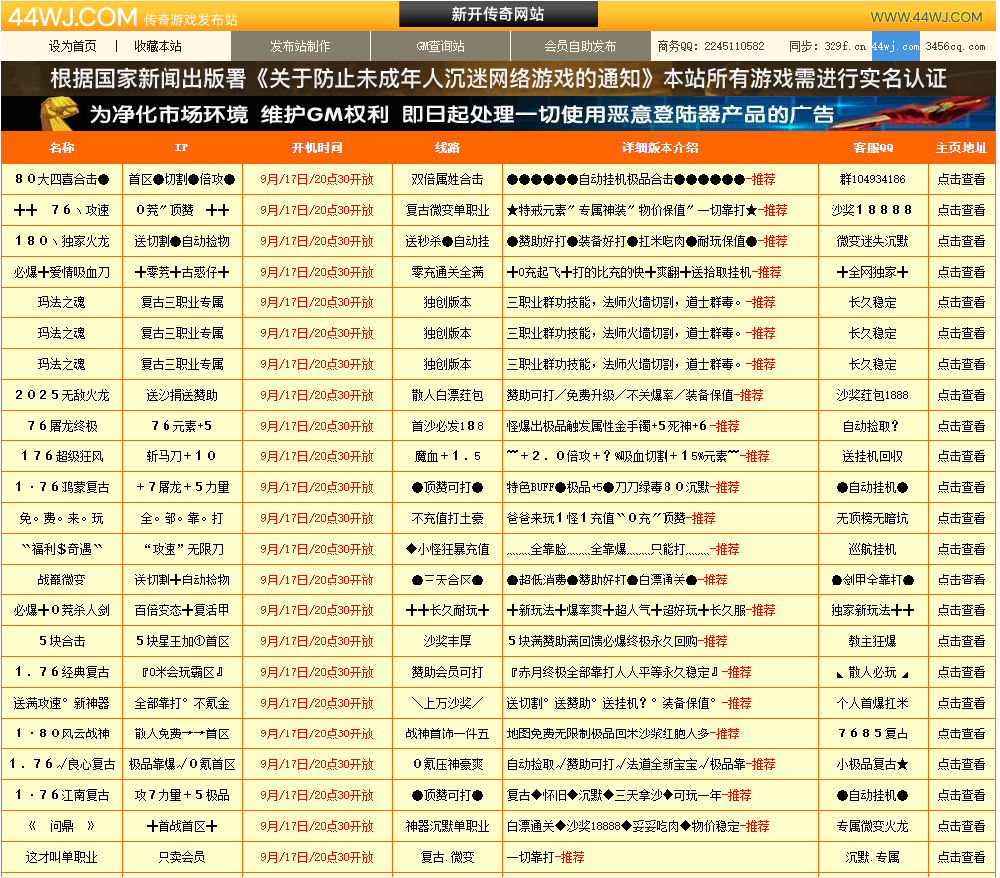Open the 新开传奇网站 header button
The image size is (1000, 878).
pyautogui.click(x=498, y=14)
